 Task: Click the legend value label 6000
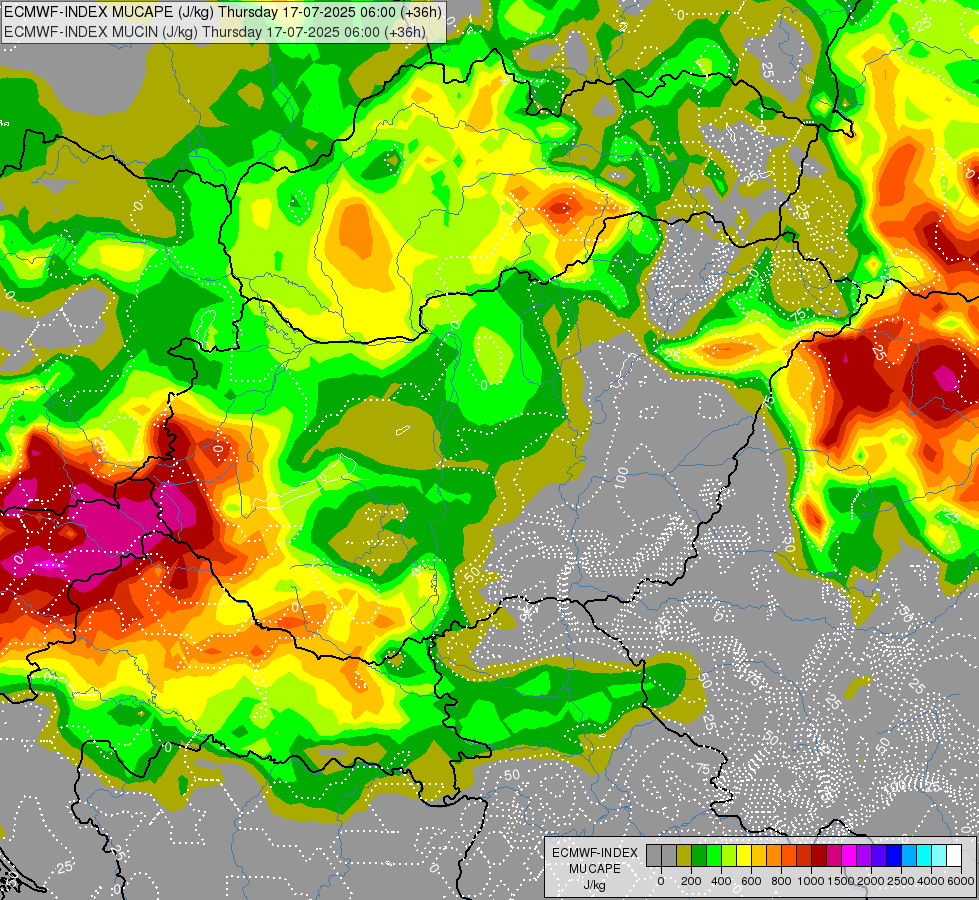tap(961, 881)
